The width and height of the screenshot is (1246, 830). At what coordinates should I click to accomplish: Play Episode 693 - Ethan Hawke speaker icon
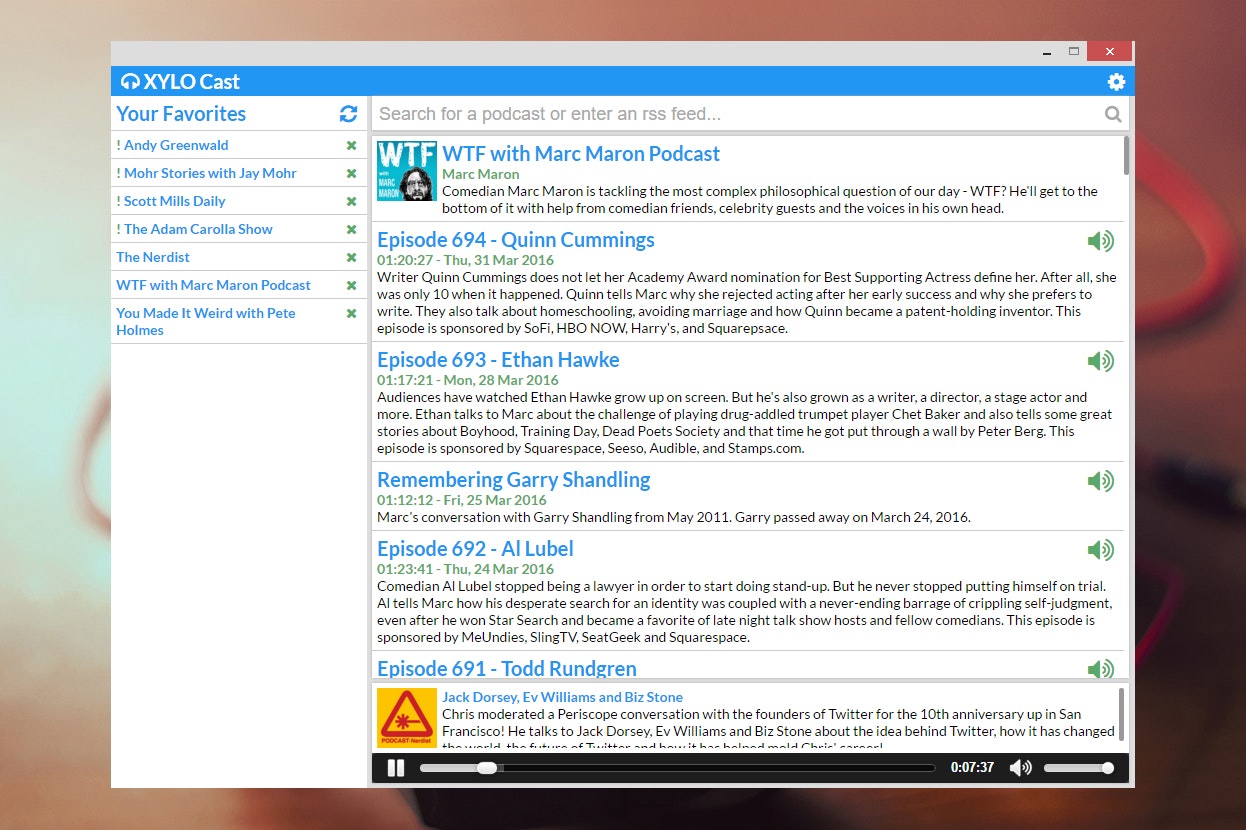click(1101, 361)
